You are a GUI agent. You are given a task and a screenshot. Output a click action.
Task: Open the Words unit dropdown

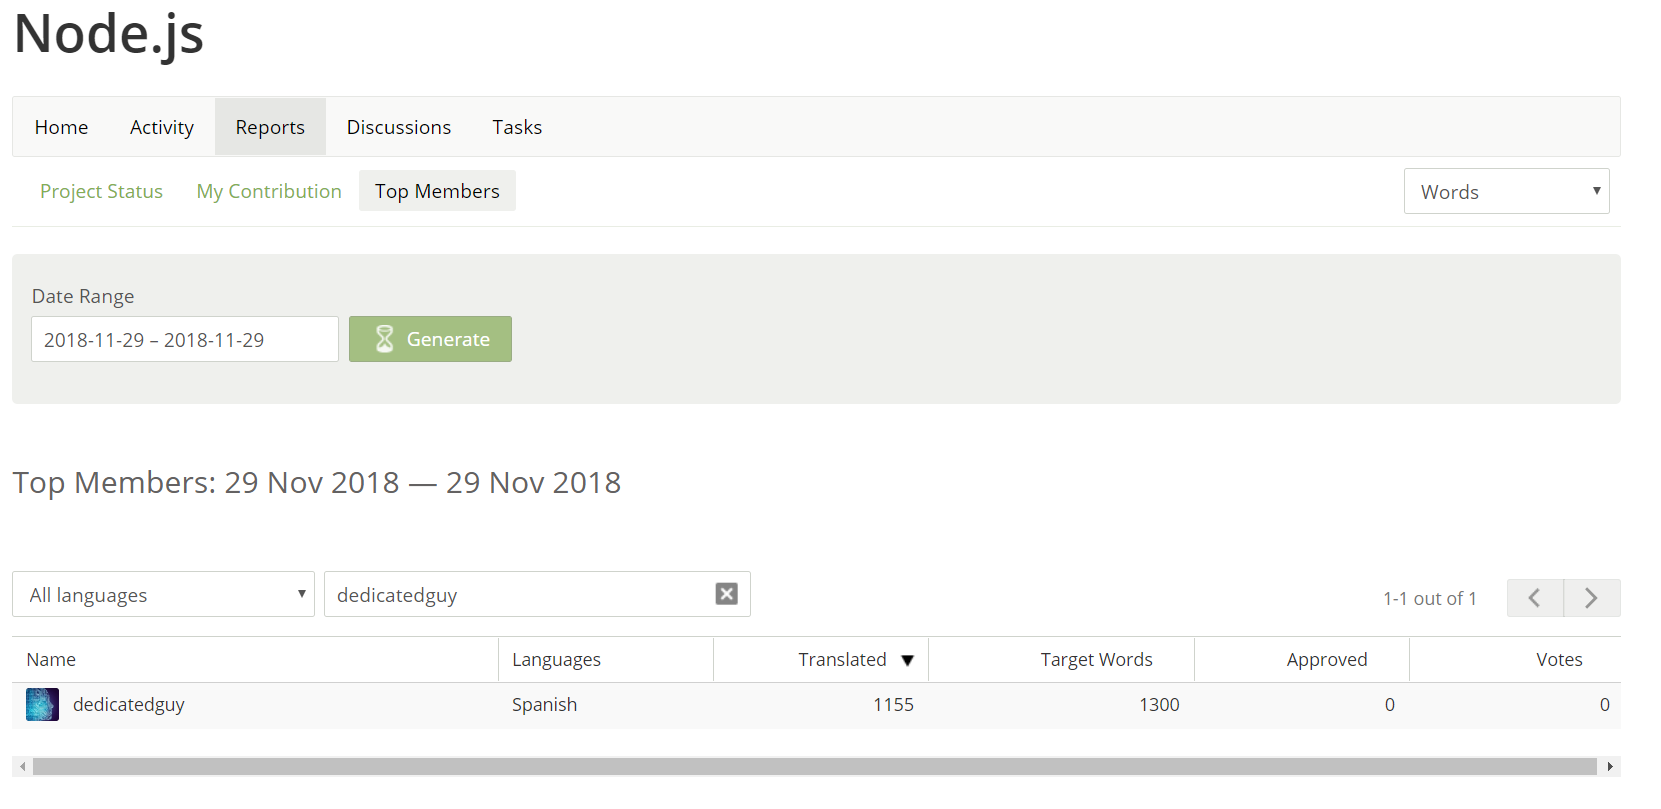1507,191
